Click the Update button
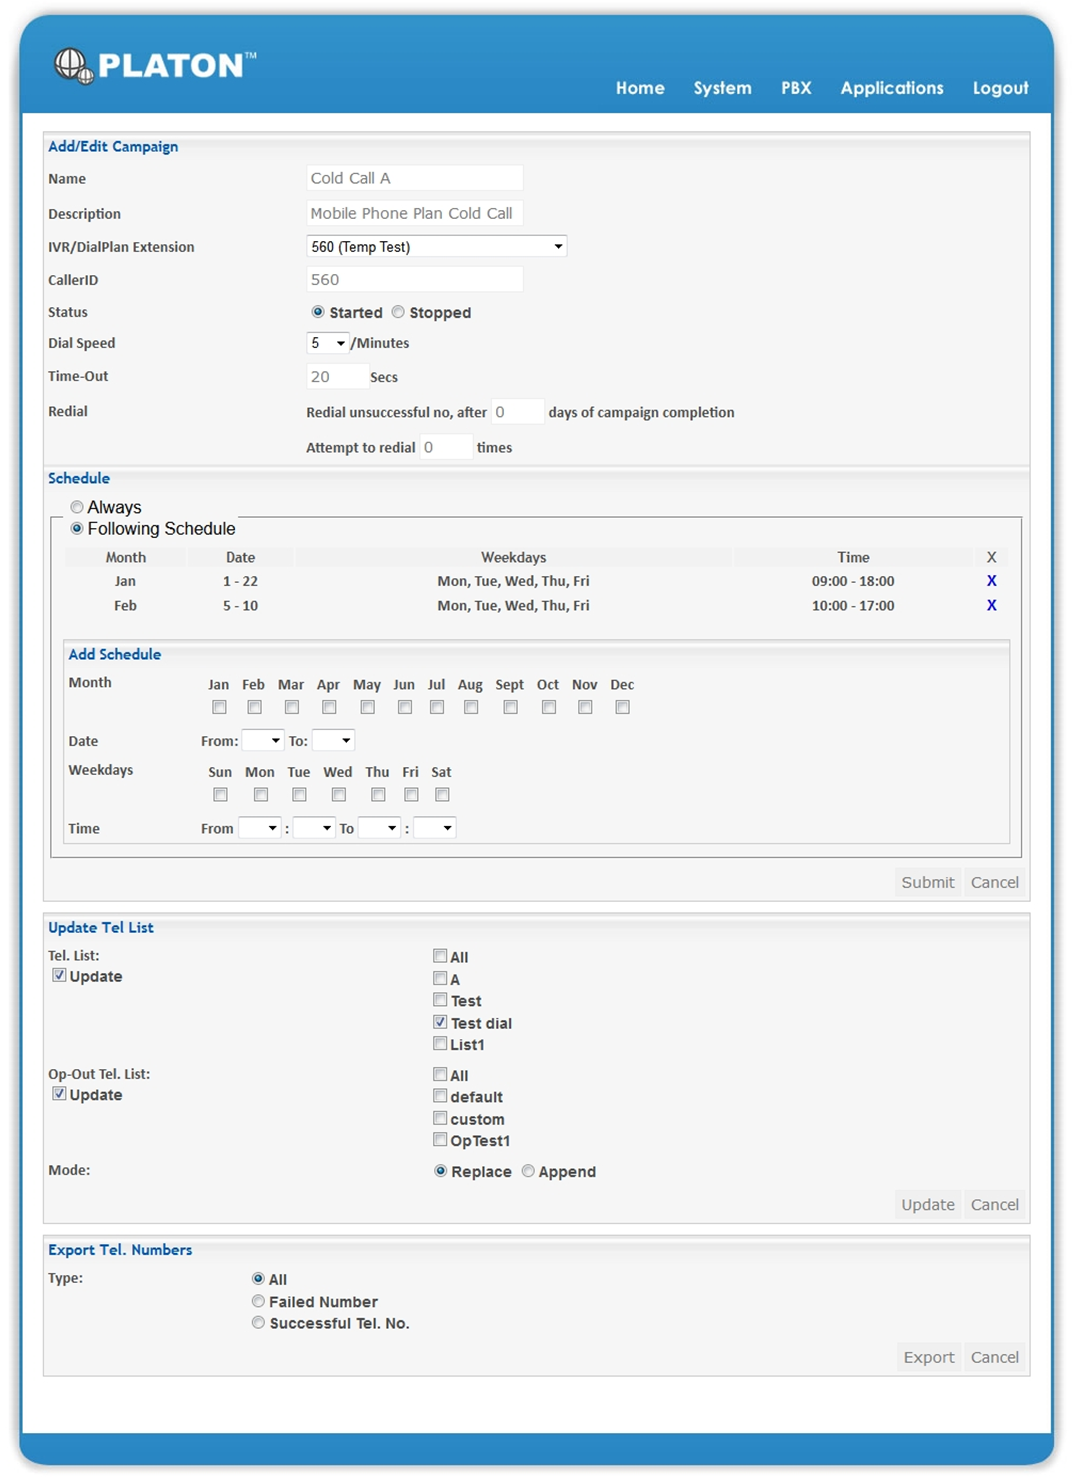 (927, 1204)
